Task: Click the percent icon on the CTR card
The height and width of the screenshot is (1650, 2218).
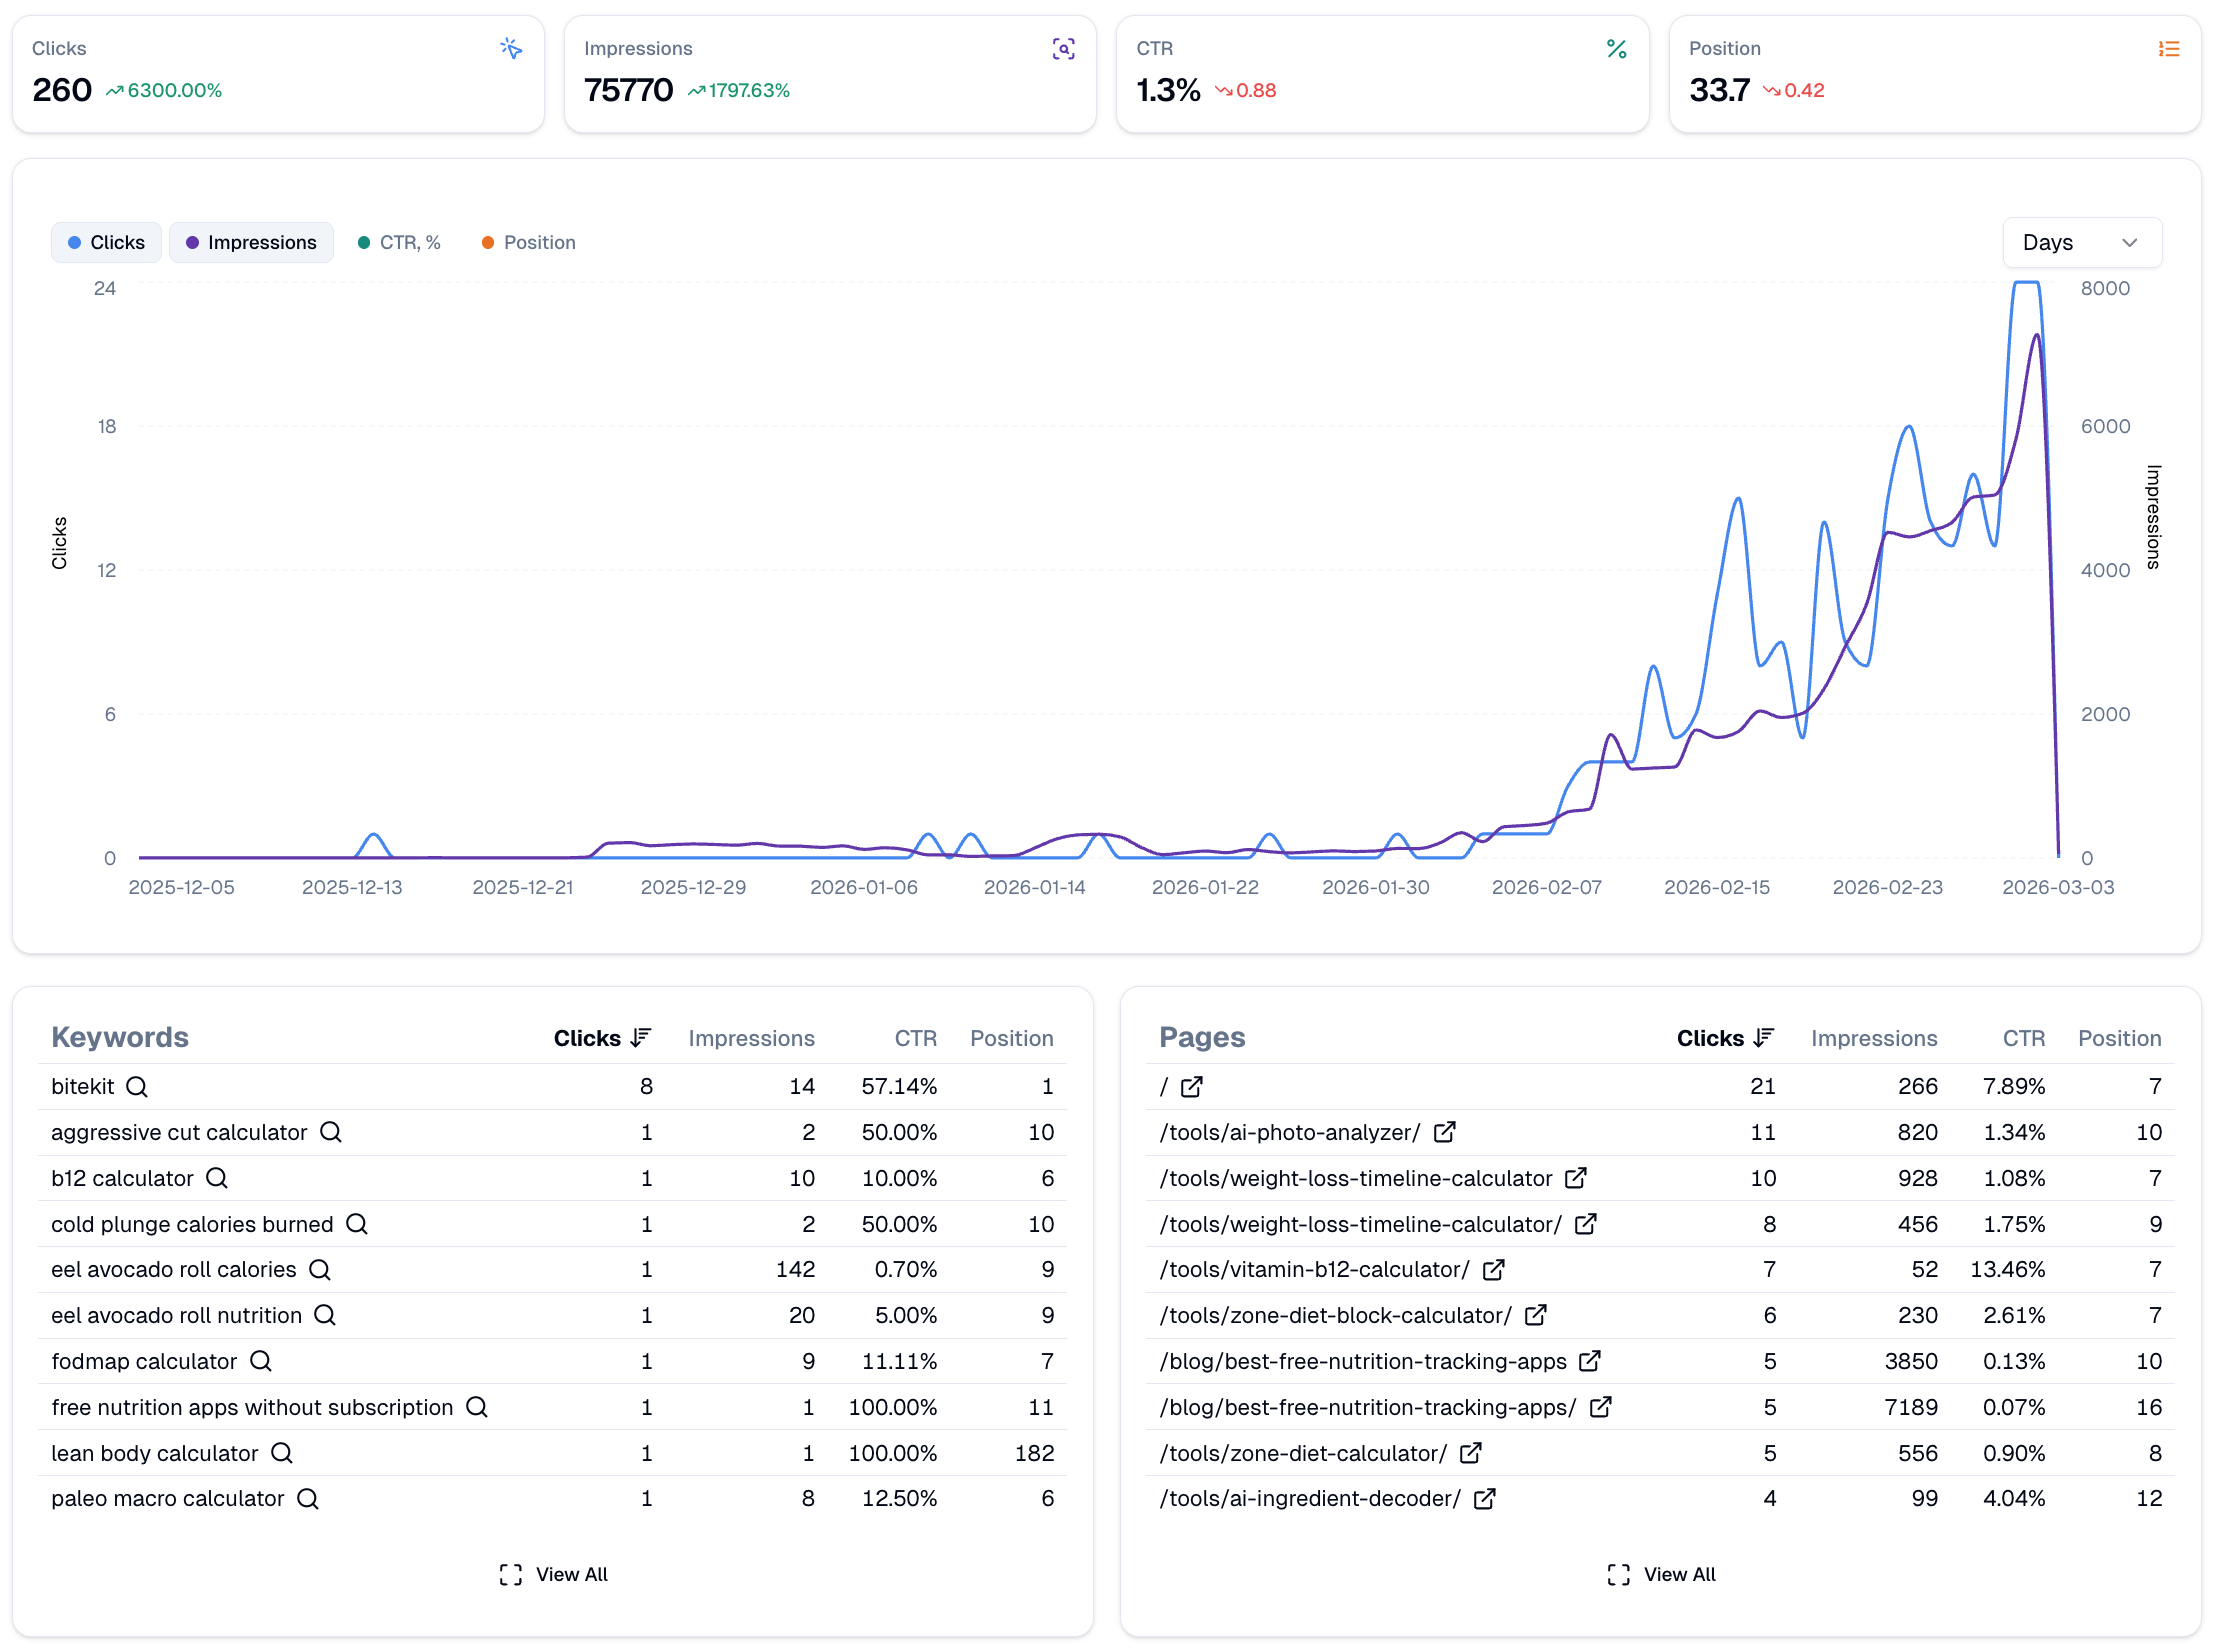Action: tap(1616, 47)
